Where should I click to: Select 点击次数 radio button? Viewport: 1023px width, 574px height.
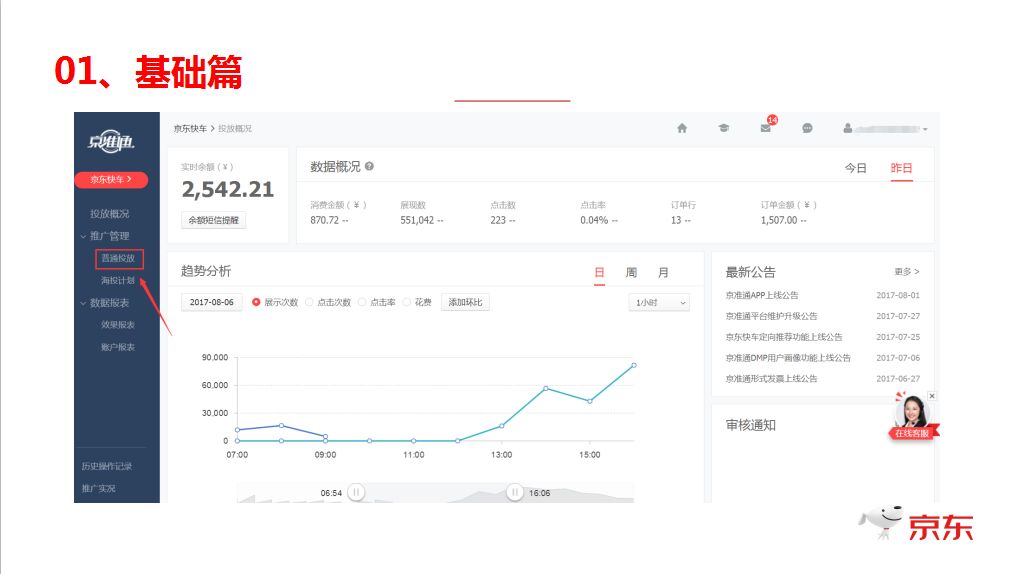click(309, 302)
